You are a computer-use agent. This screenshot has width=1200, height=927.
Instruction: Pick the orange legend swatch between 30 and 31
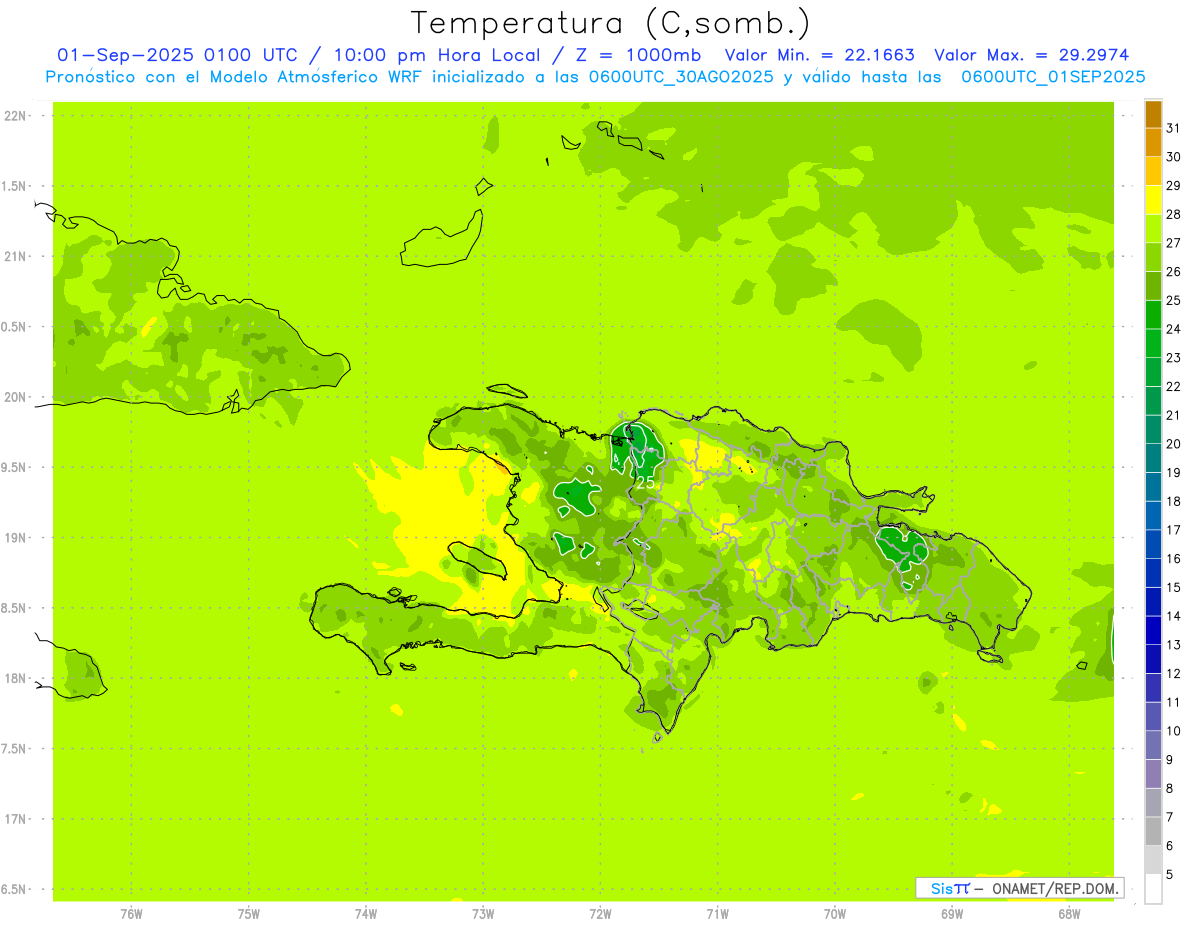tap(1153, 143)
